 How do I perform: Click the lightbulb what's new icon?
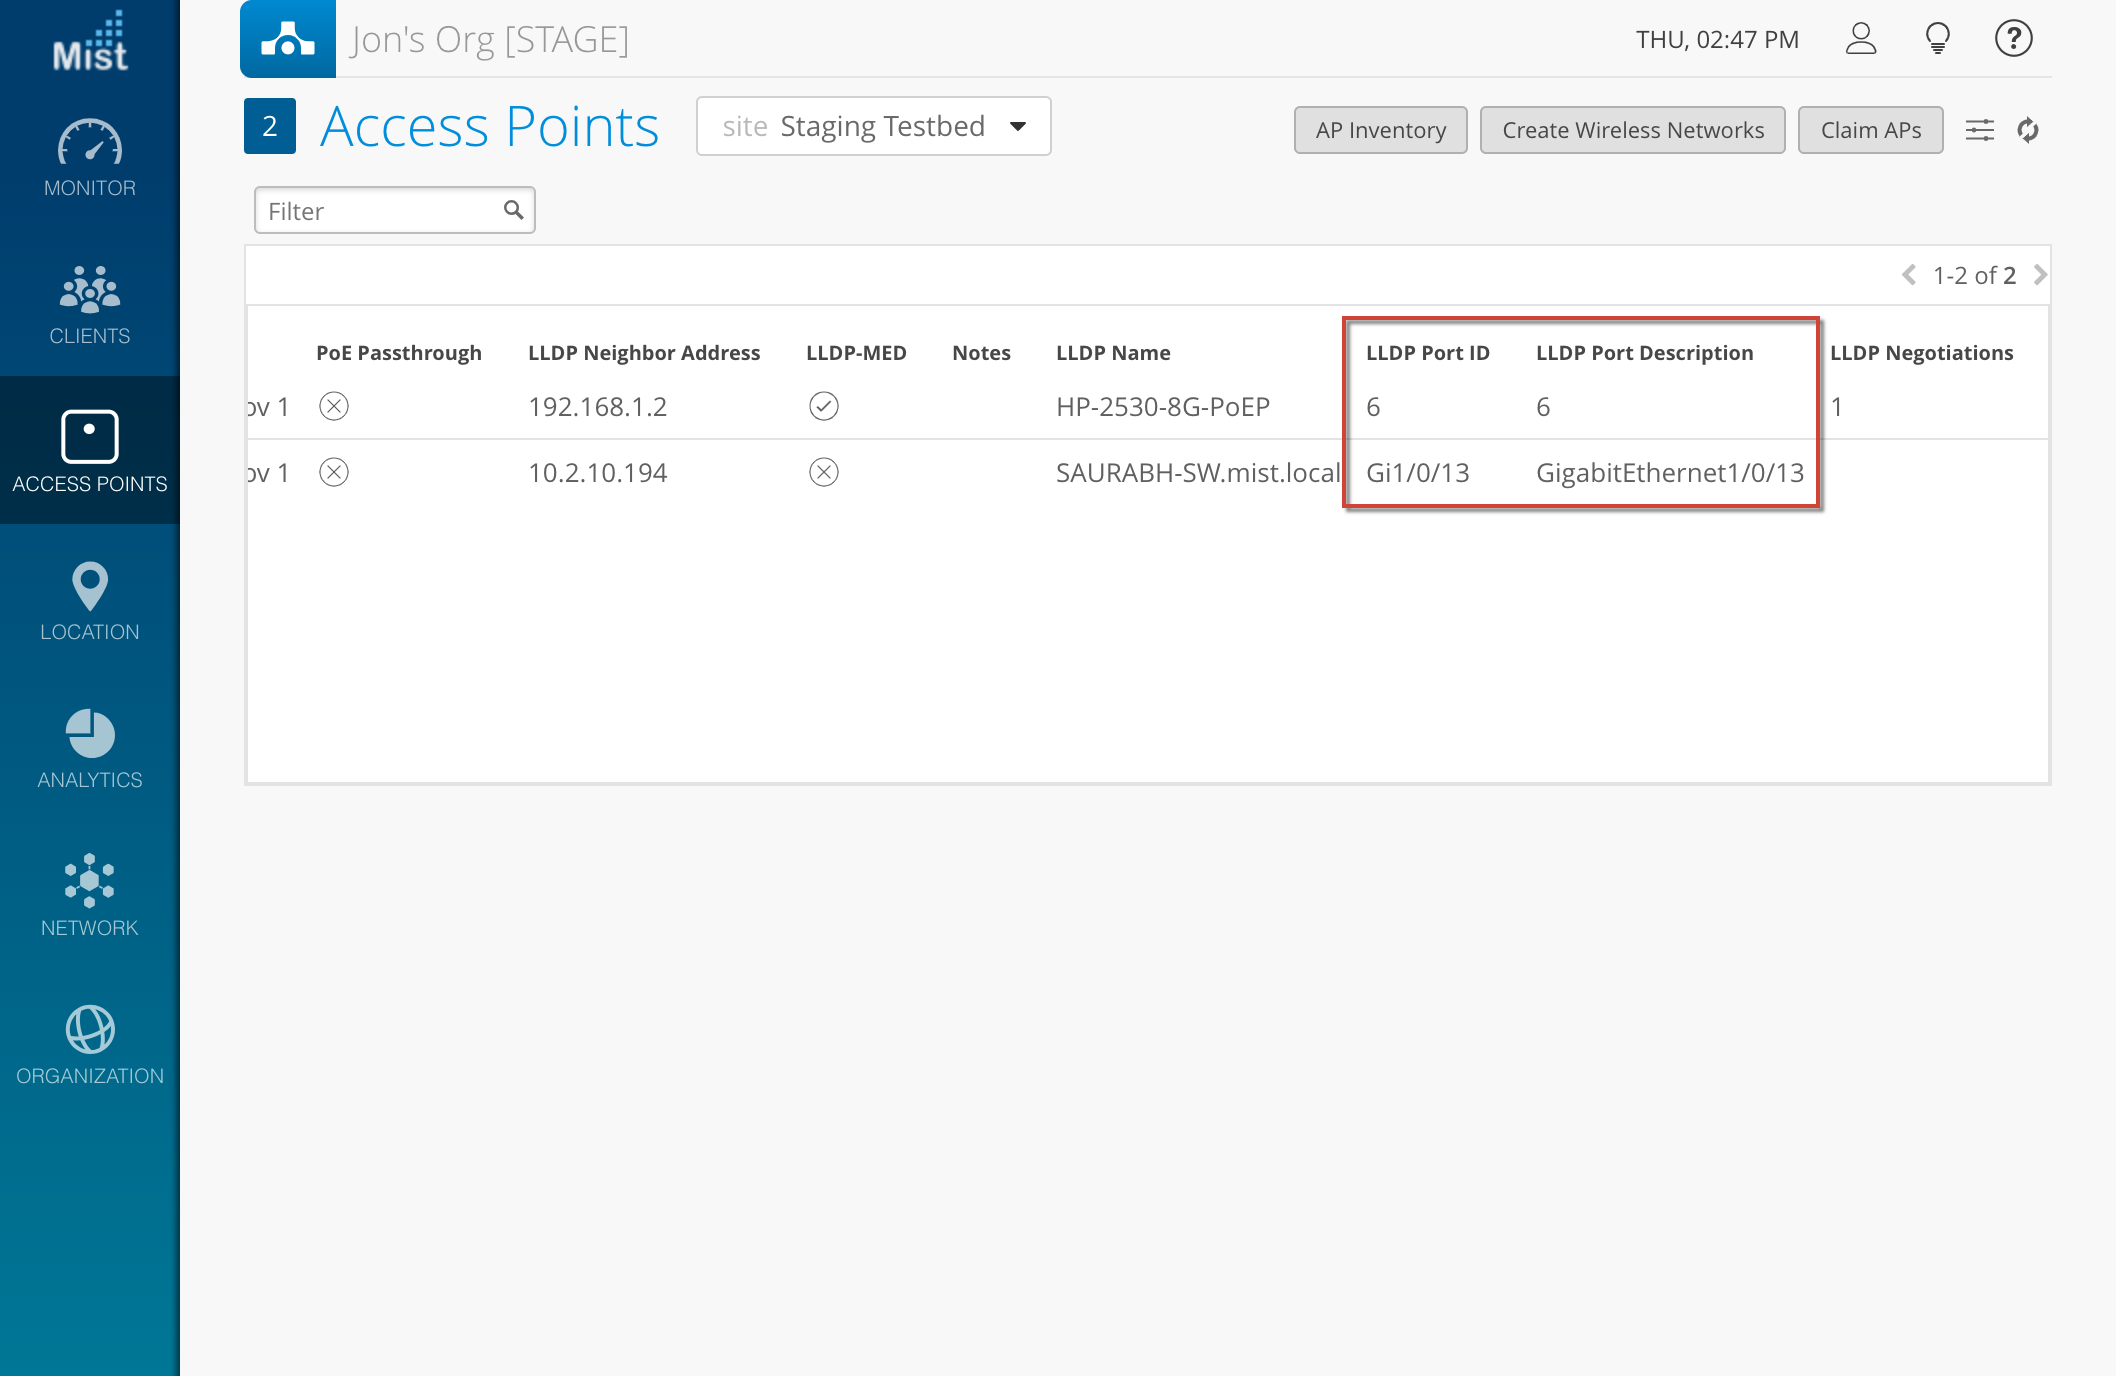coord(1937,39)
